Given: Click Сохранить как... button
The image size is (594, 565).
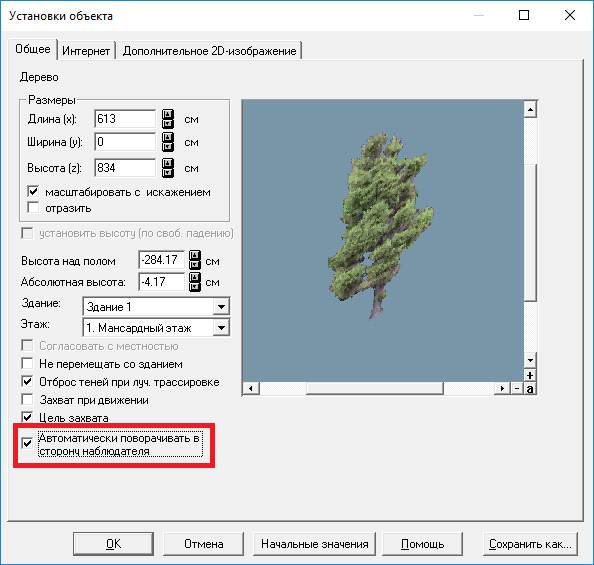Looking at the screenshot, I should click(x=530, y=544).
